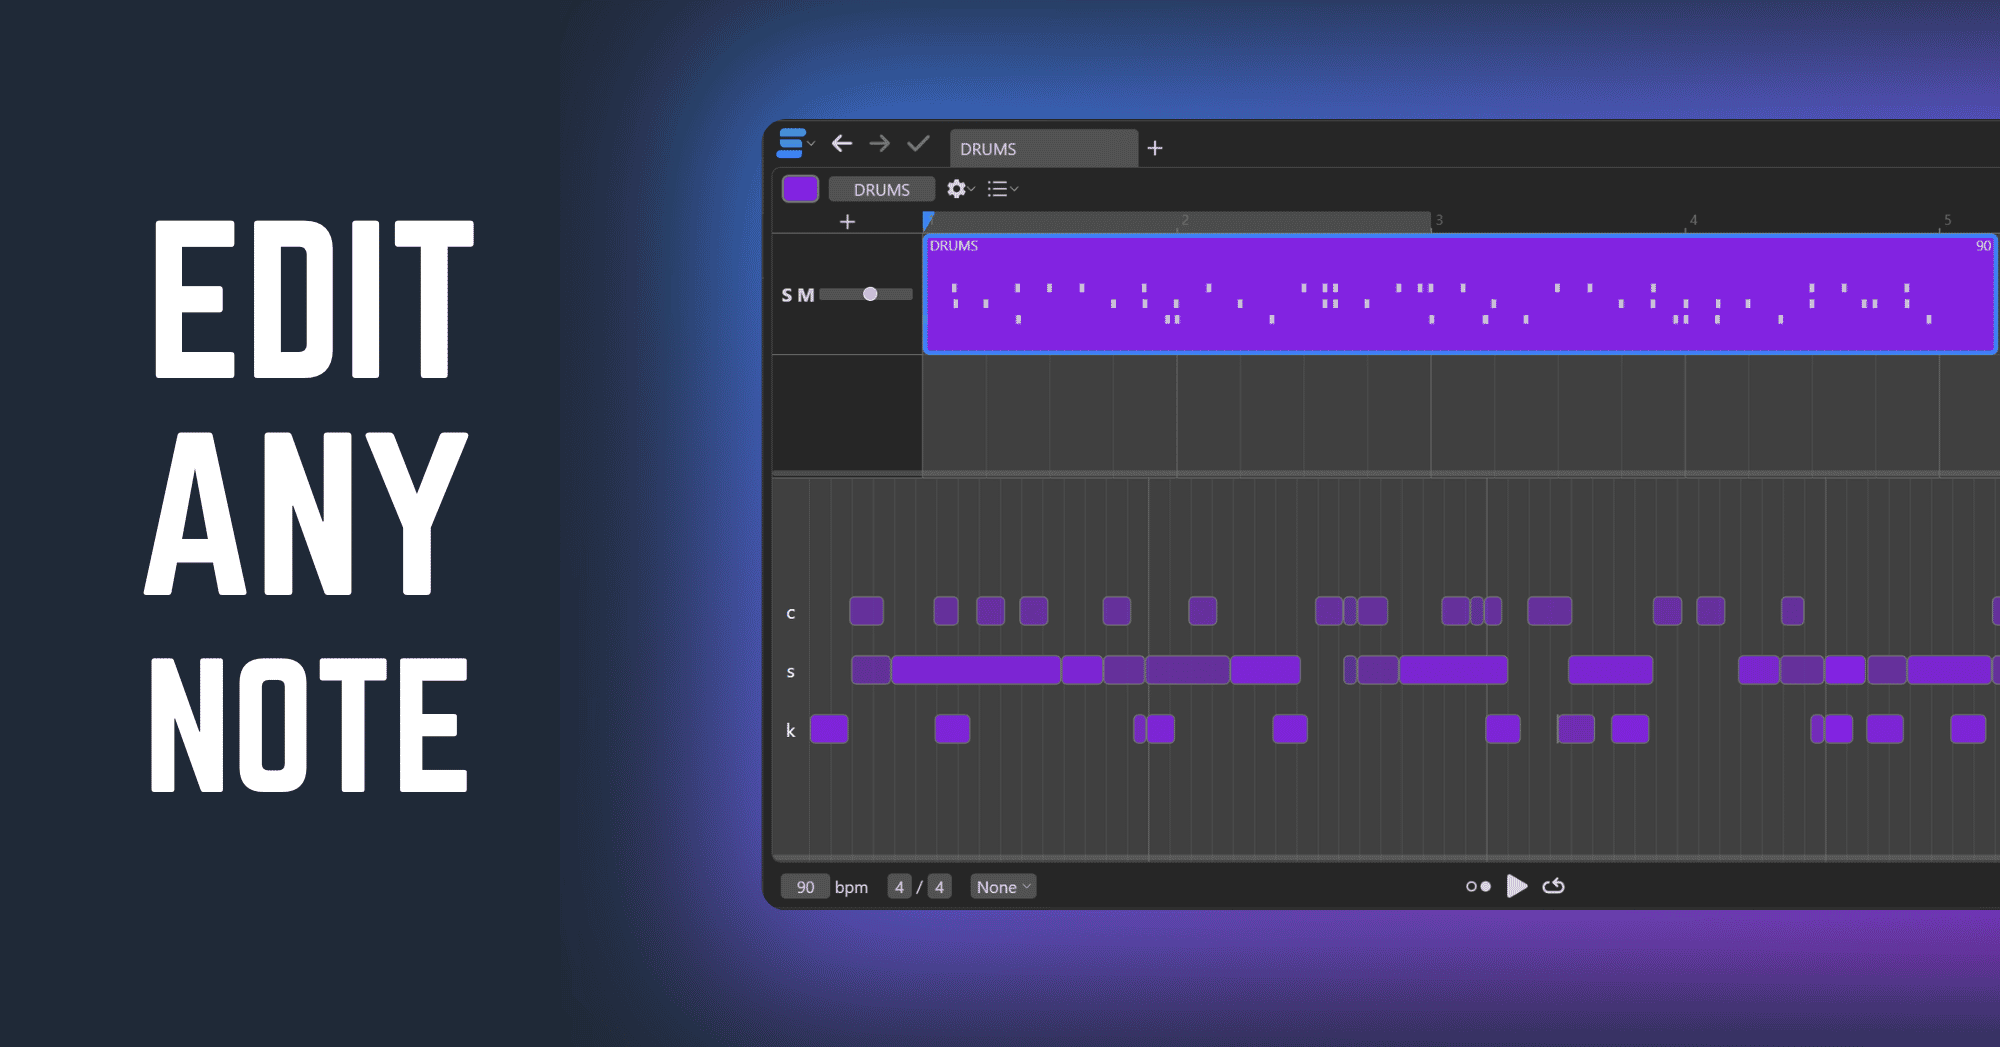Open the gear settings dropdown

click(959, 189)
